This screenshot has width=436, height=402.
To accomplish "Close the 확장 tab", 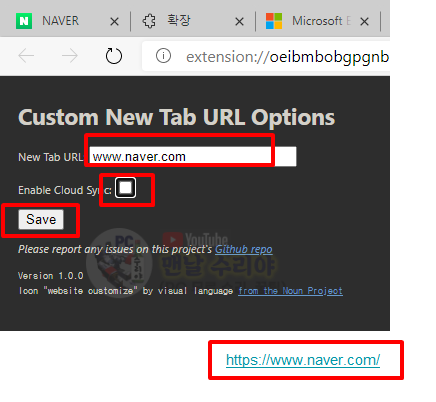I will coord(239,22).
